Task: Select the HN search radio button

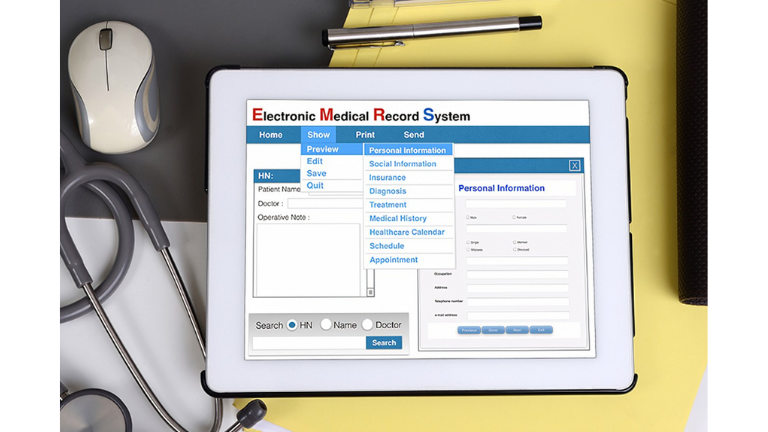Action: (292, 325)
